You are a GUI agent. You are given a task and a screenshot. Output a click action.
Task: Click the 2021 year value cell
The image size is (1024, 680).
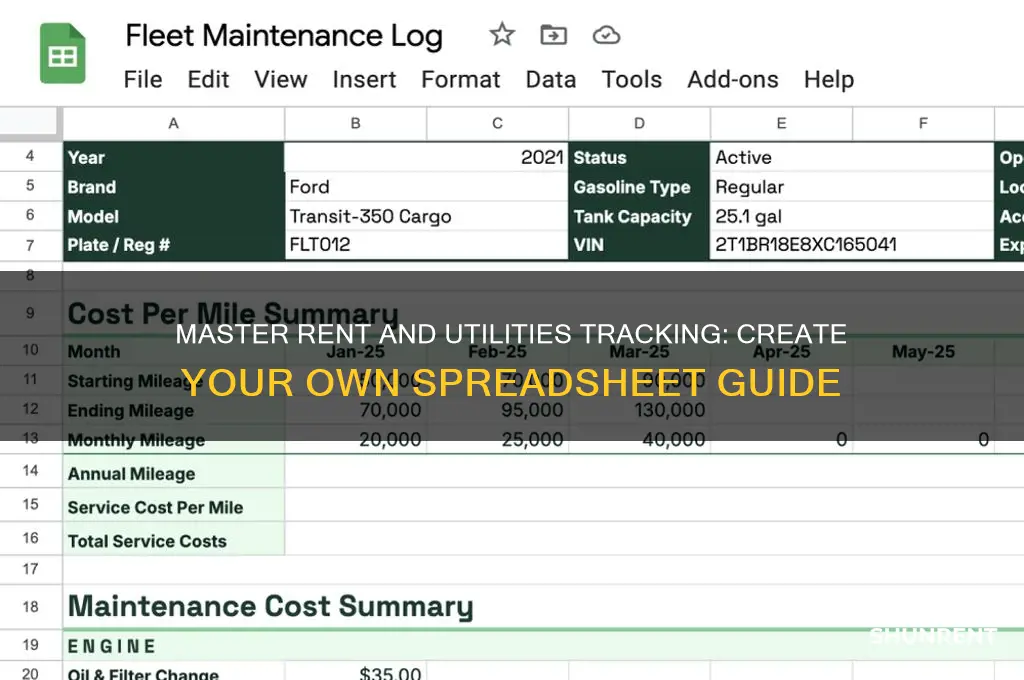tap(426, 157)
